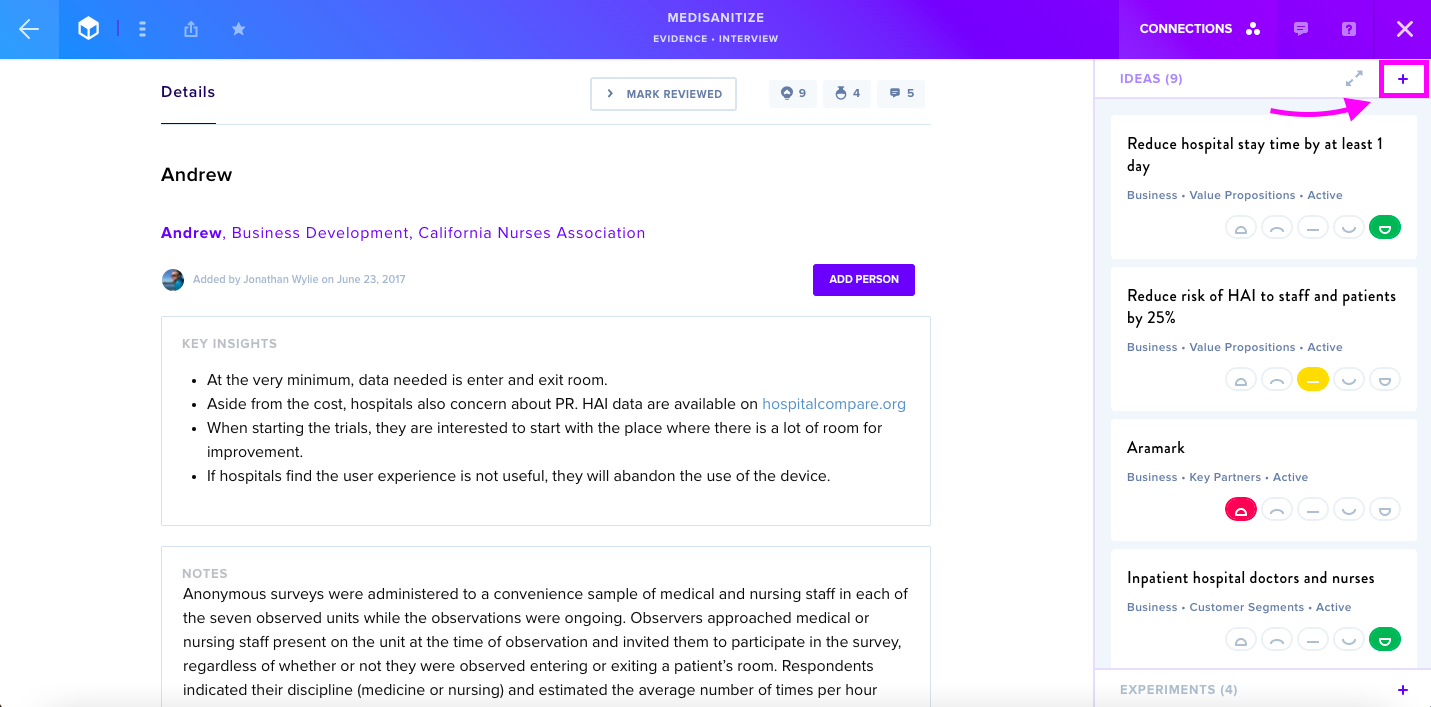The image size is (1431, 707).
Task: Open the hospitalcompare.org link
Action: point(834,404)
